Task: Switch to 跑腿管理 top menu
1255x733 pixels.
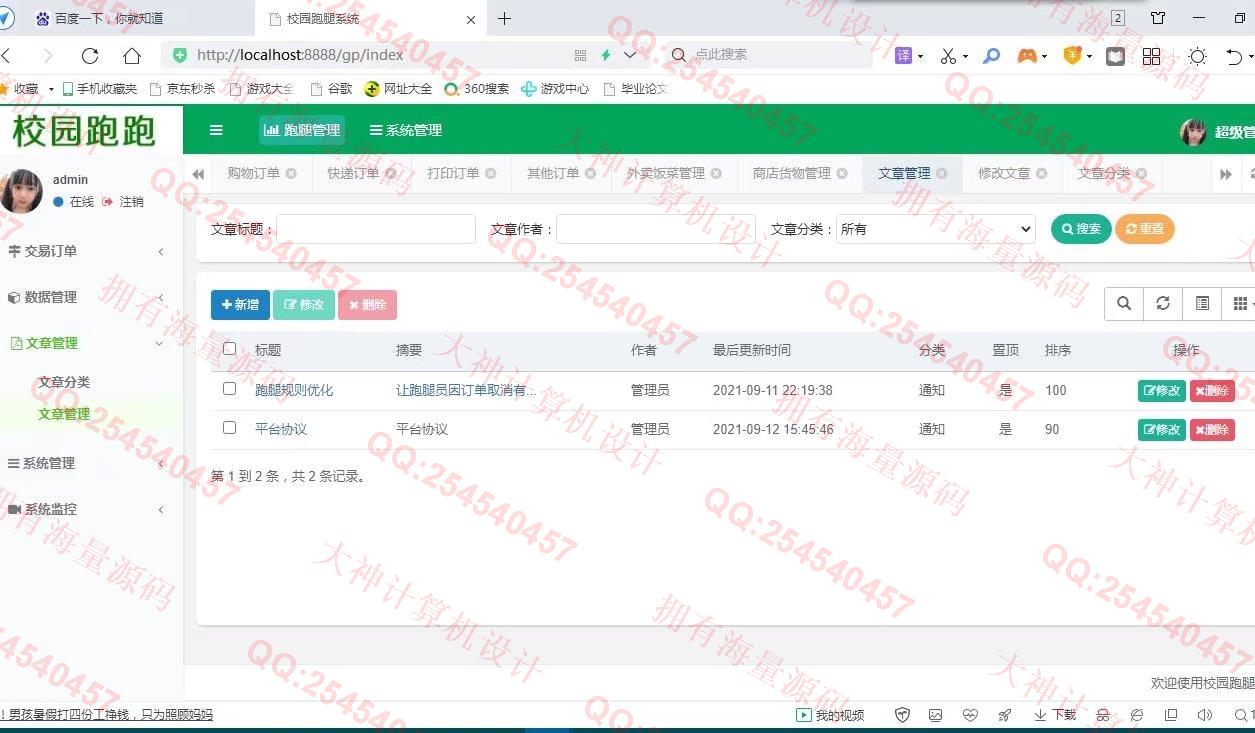Action: coord(302,130)
